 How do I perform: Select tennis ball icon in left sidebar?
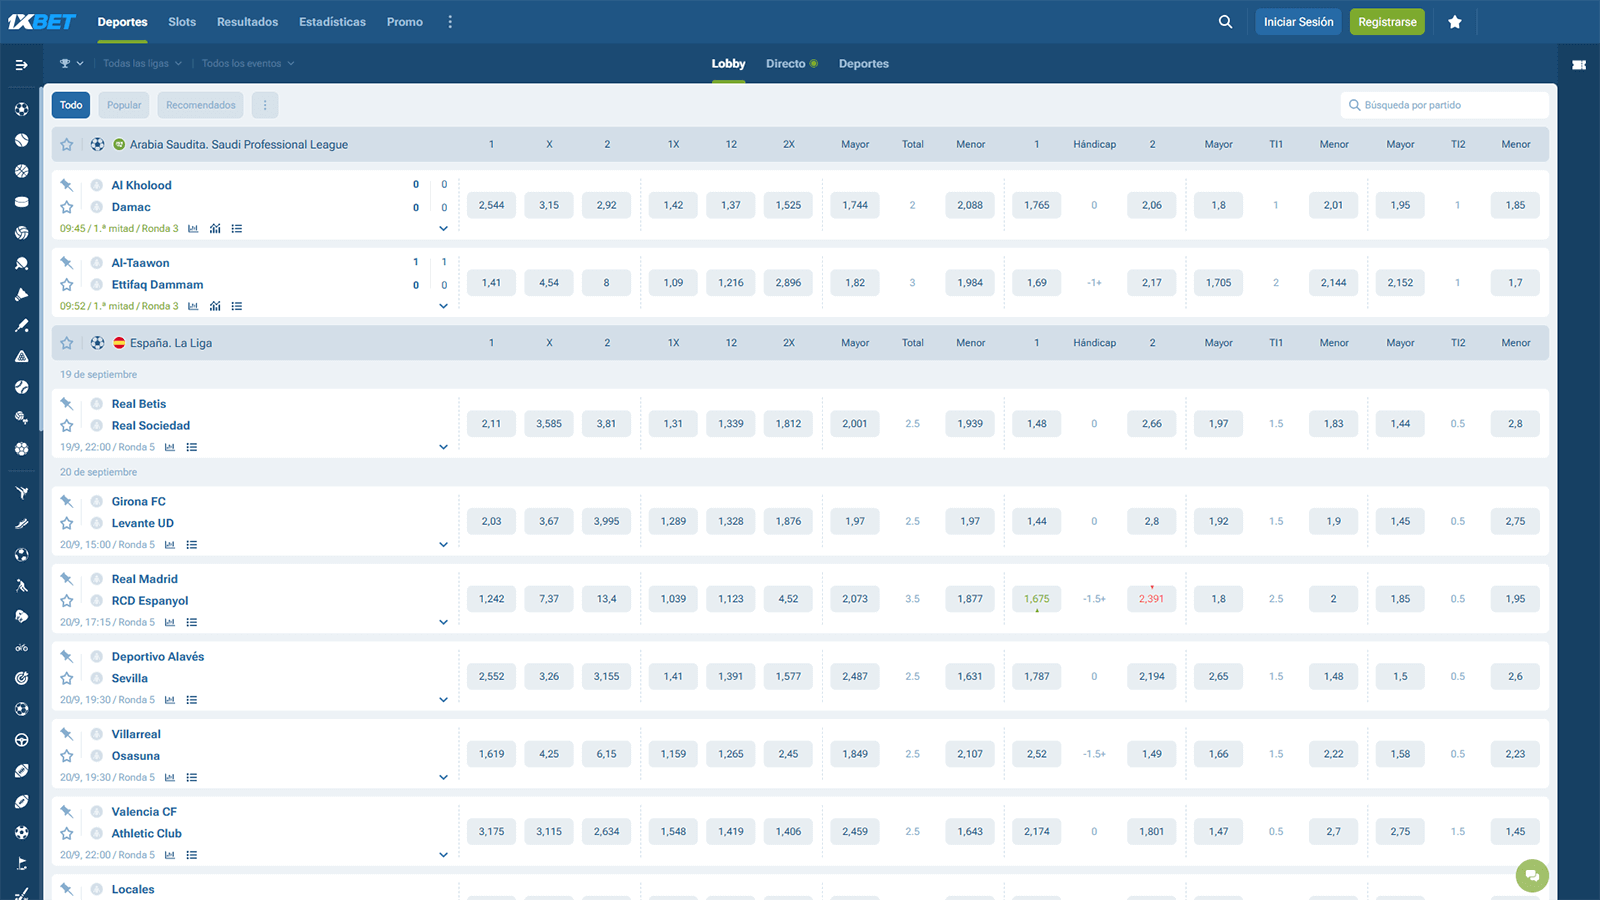point(21,140)
